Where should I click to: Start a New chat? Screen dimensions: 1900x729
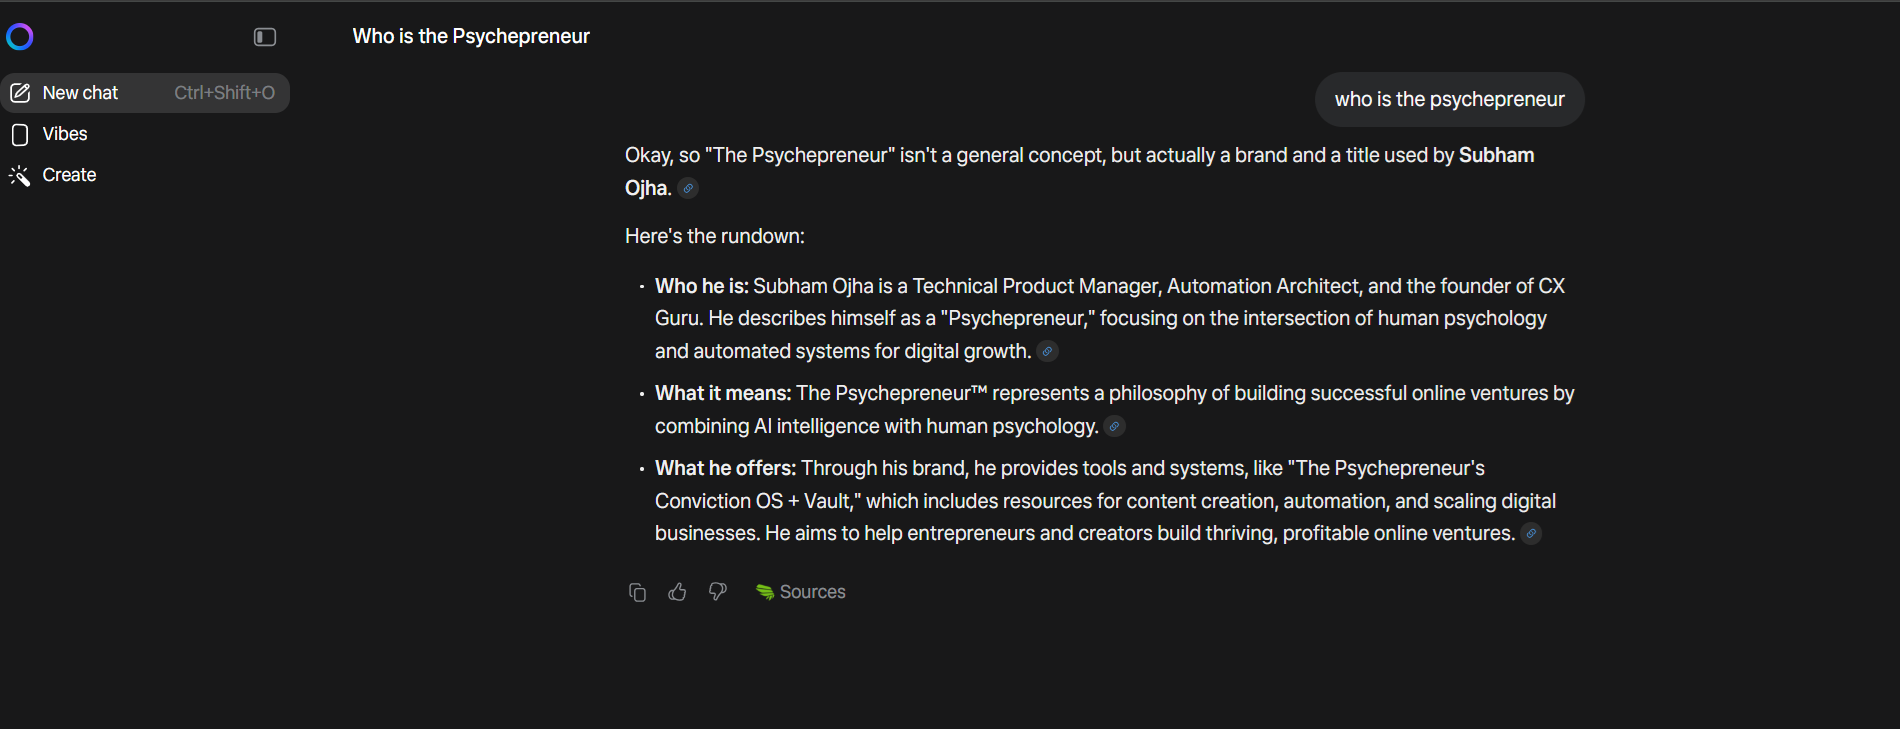(80, 93)
